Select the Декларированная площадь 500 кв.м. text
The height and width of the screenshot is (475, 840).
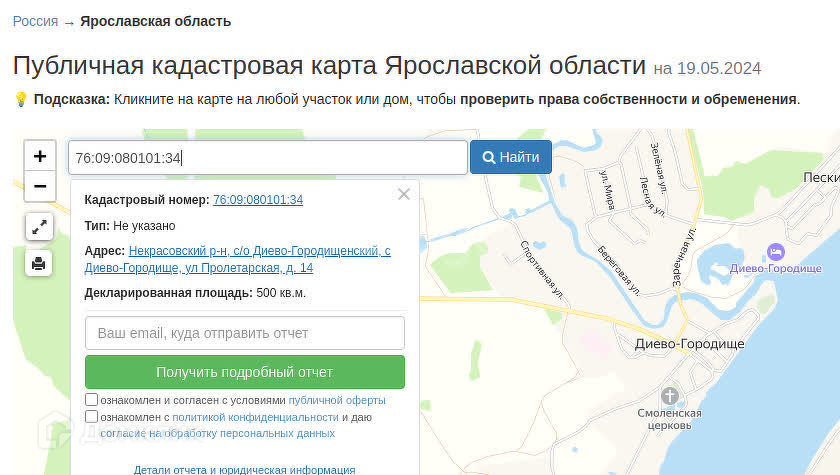coord(195,293)
